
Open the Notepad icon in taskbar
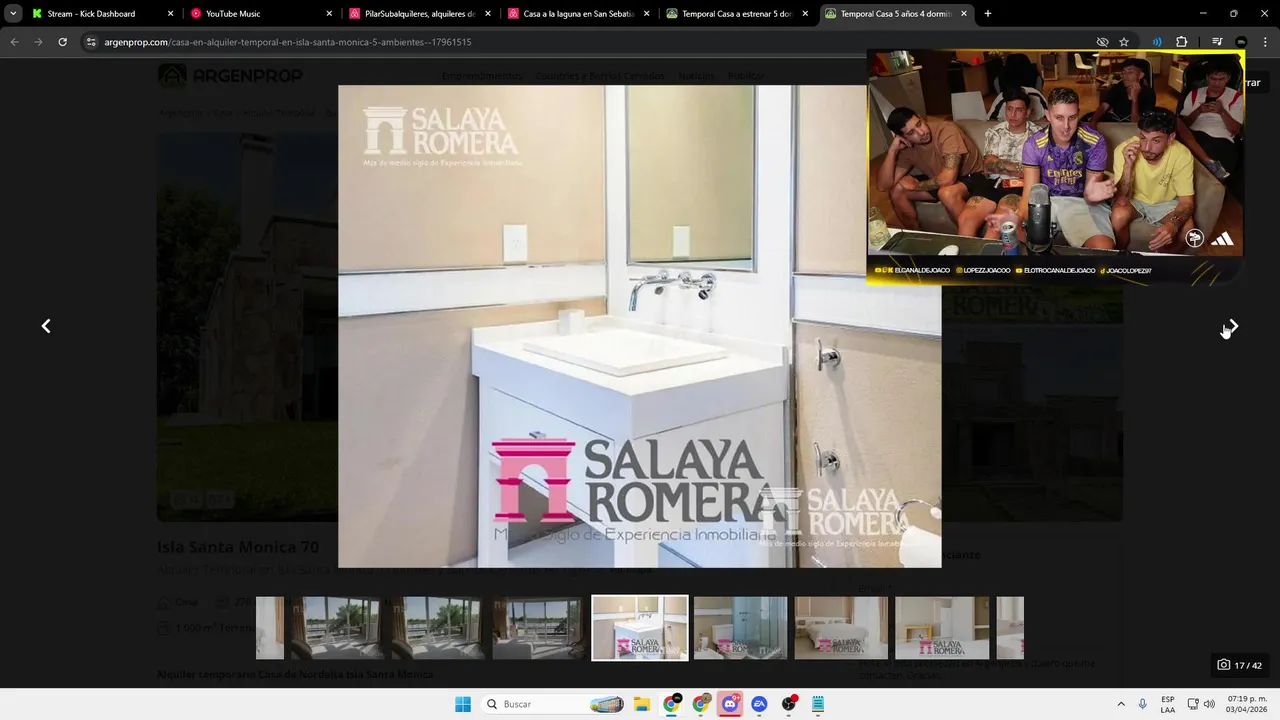[818, 704]
